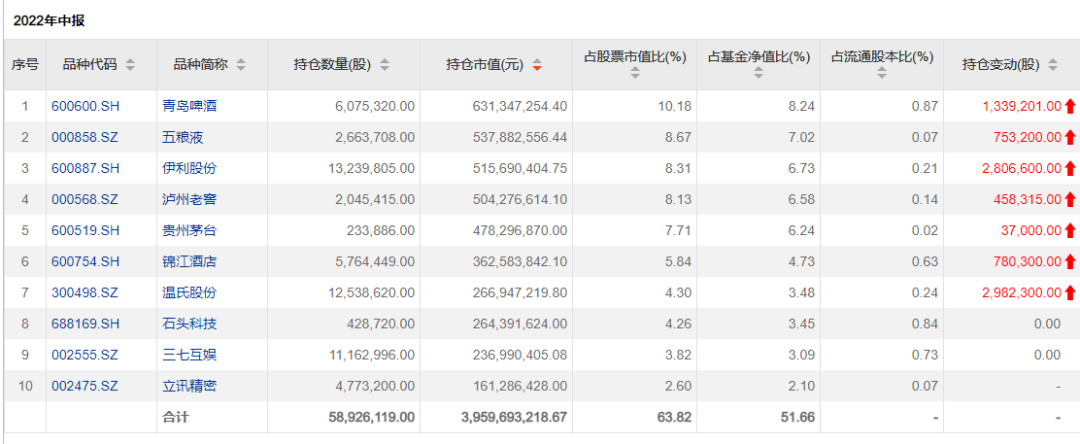Select position change 1,339,201.00

tap(1023, 106)
